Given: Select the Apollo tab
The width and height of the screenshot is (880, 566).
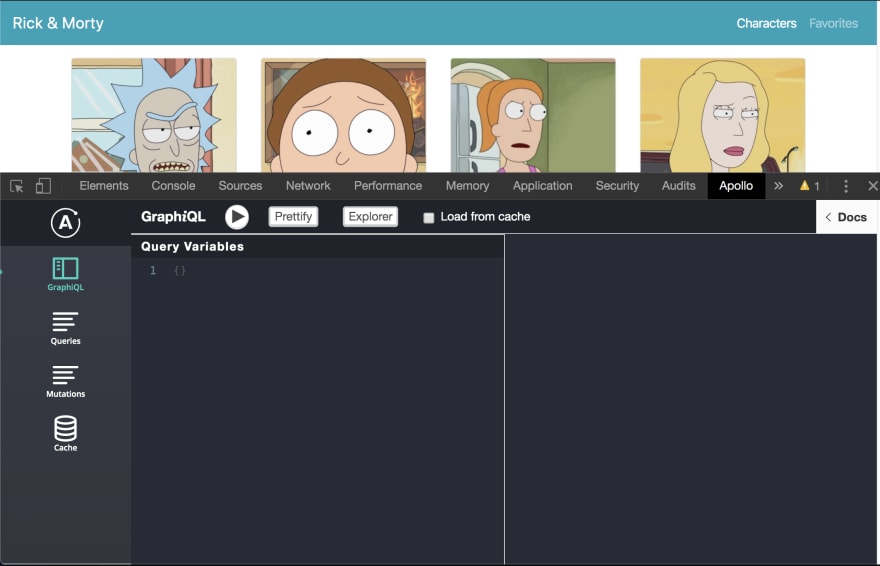Looking at the screenshot, I should coord(736,186).
